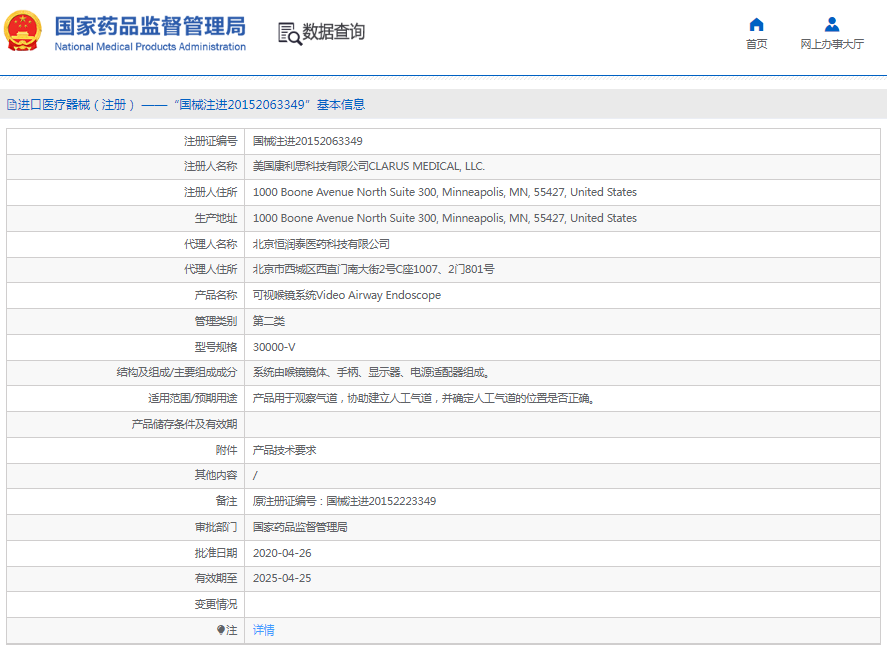The width and height of the screenshot is (887, 651).
Task: Click the National Medical Products Administration subtitle
Action: click(x=150, y=47)
